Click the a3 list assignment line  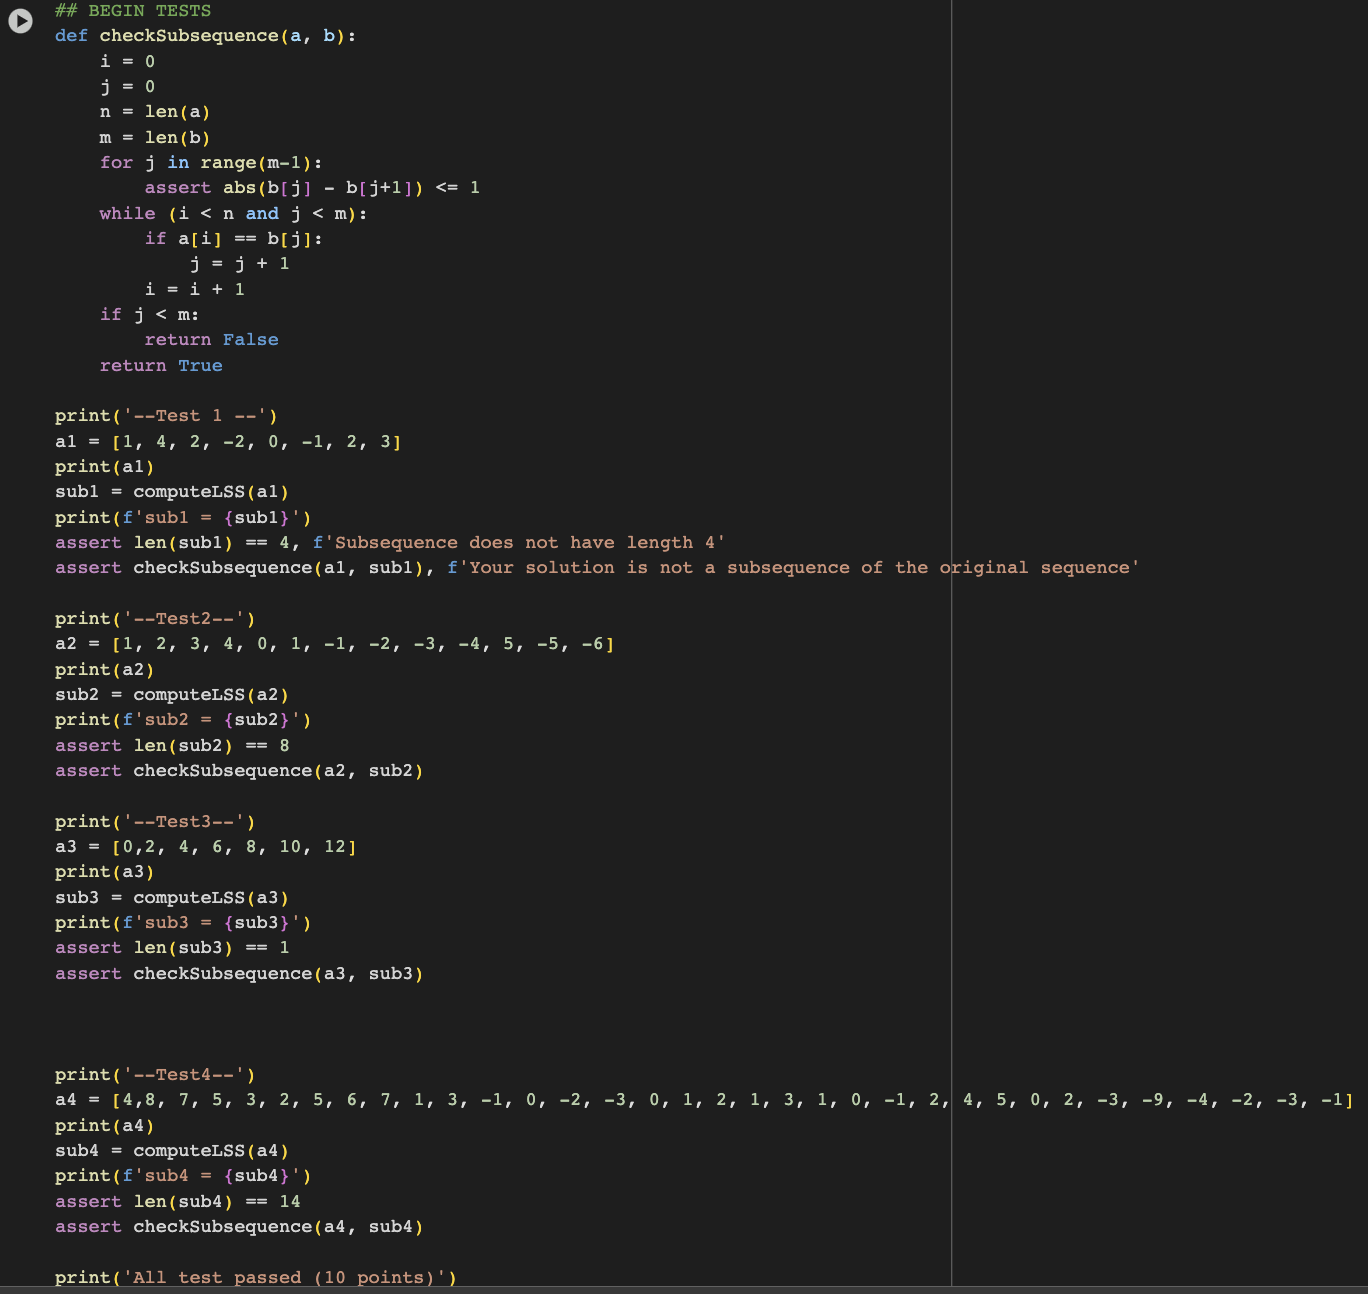click(x=206, y=847)
